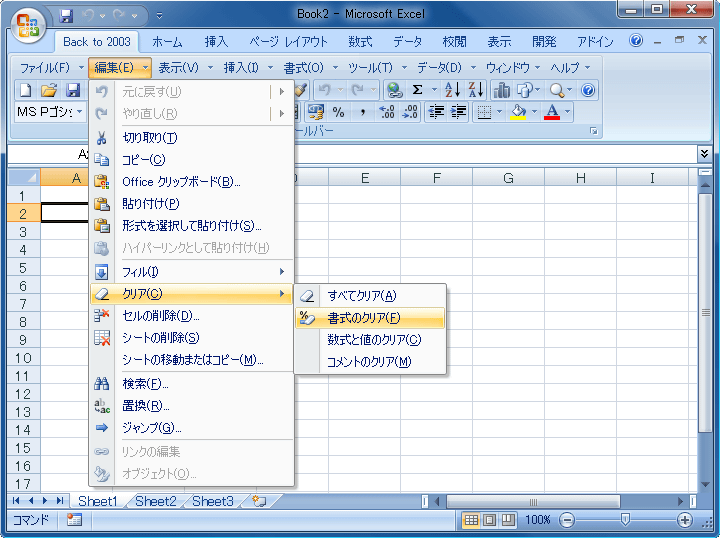The width and height of the screenshot is (720, 538).
Task: Open AutoSum dropdown arrow
Action: (x=434, y=90)
